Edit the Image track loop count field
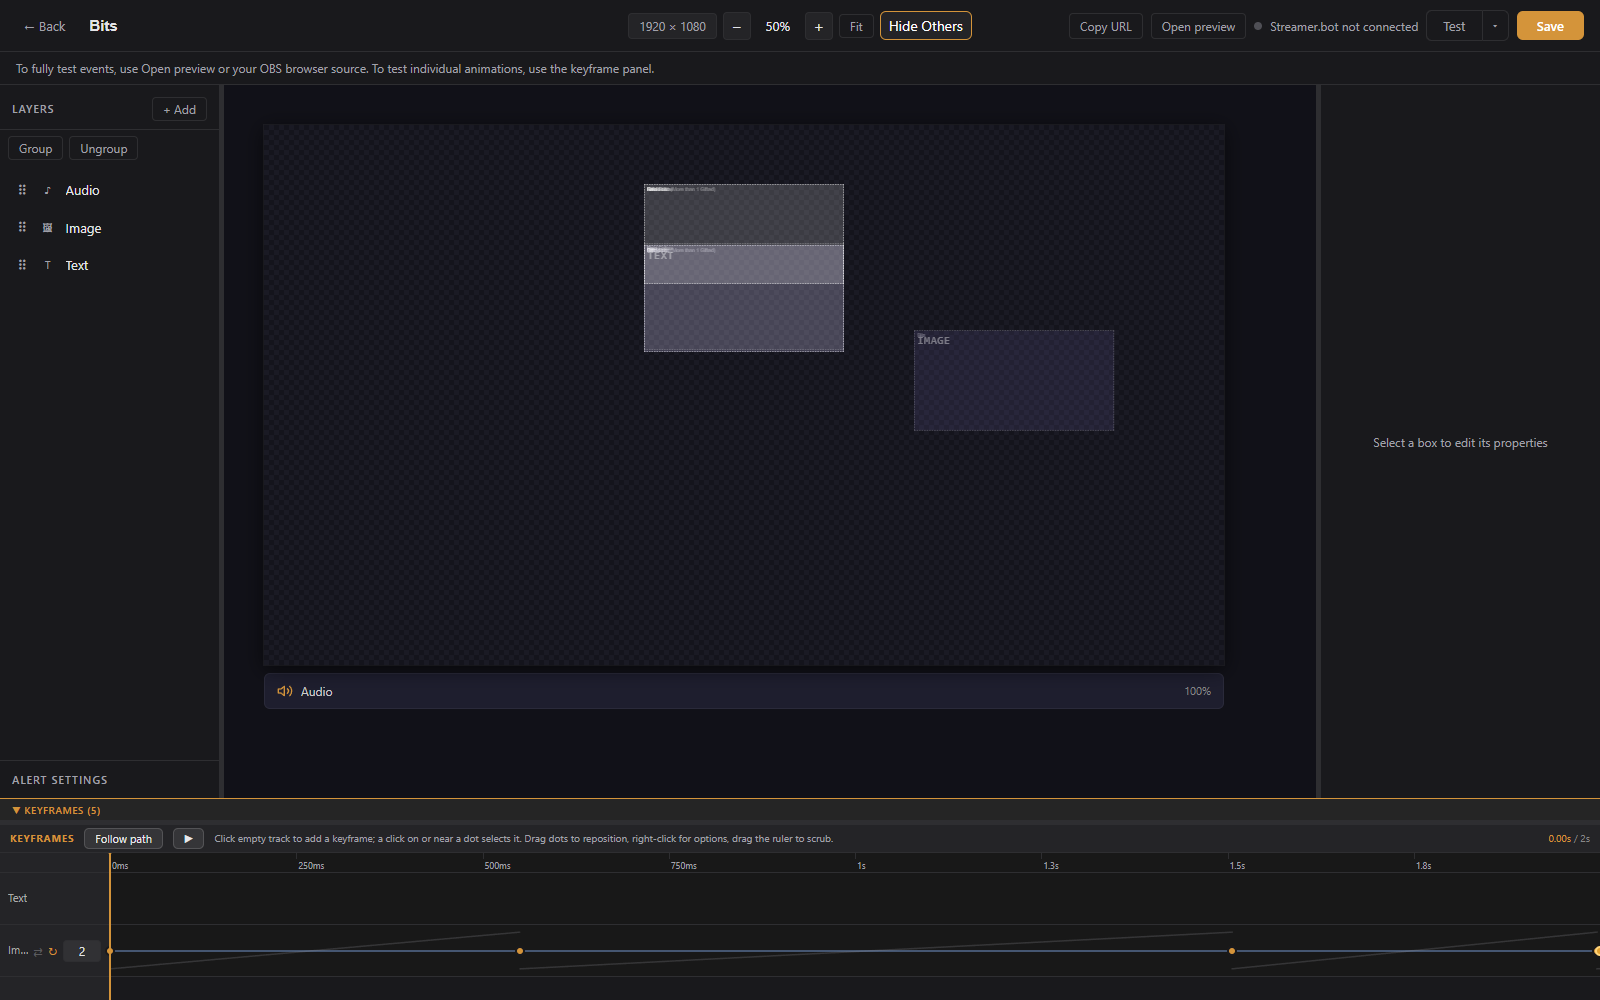 tap(82, 951)
